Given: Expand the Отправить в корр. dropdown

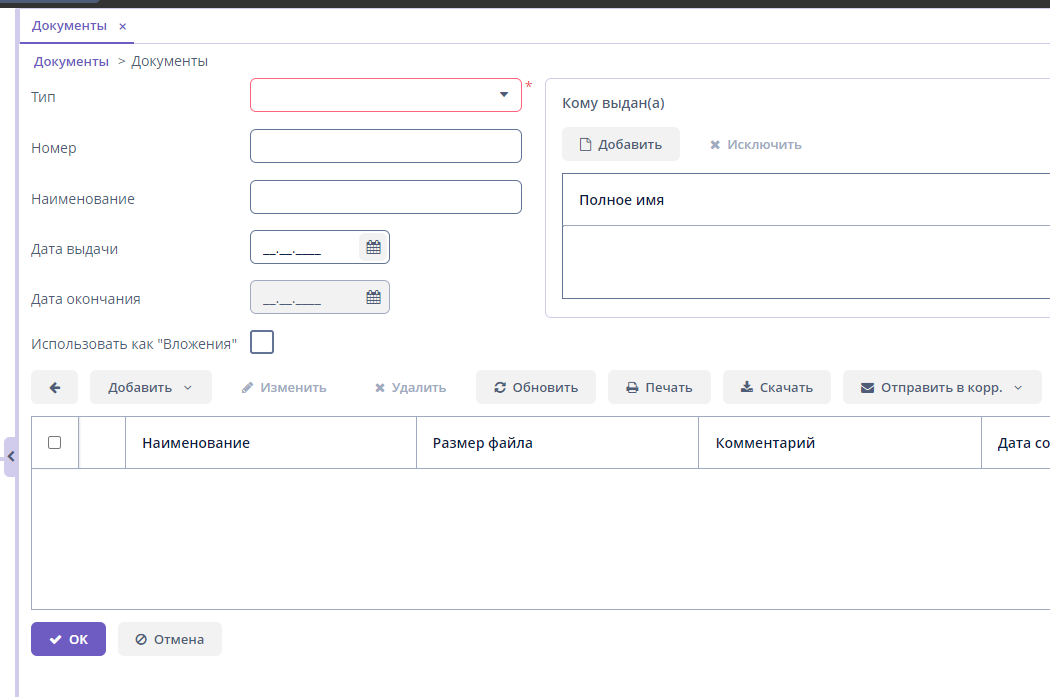Looking at the screenshot, I should 941,387.
